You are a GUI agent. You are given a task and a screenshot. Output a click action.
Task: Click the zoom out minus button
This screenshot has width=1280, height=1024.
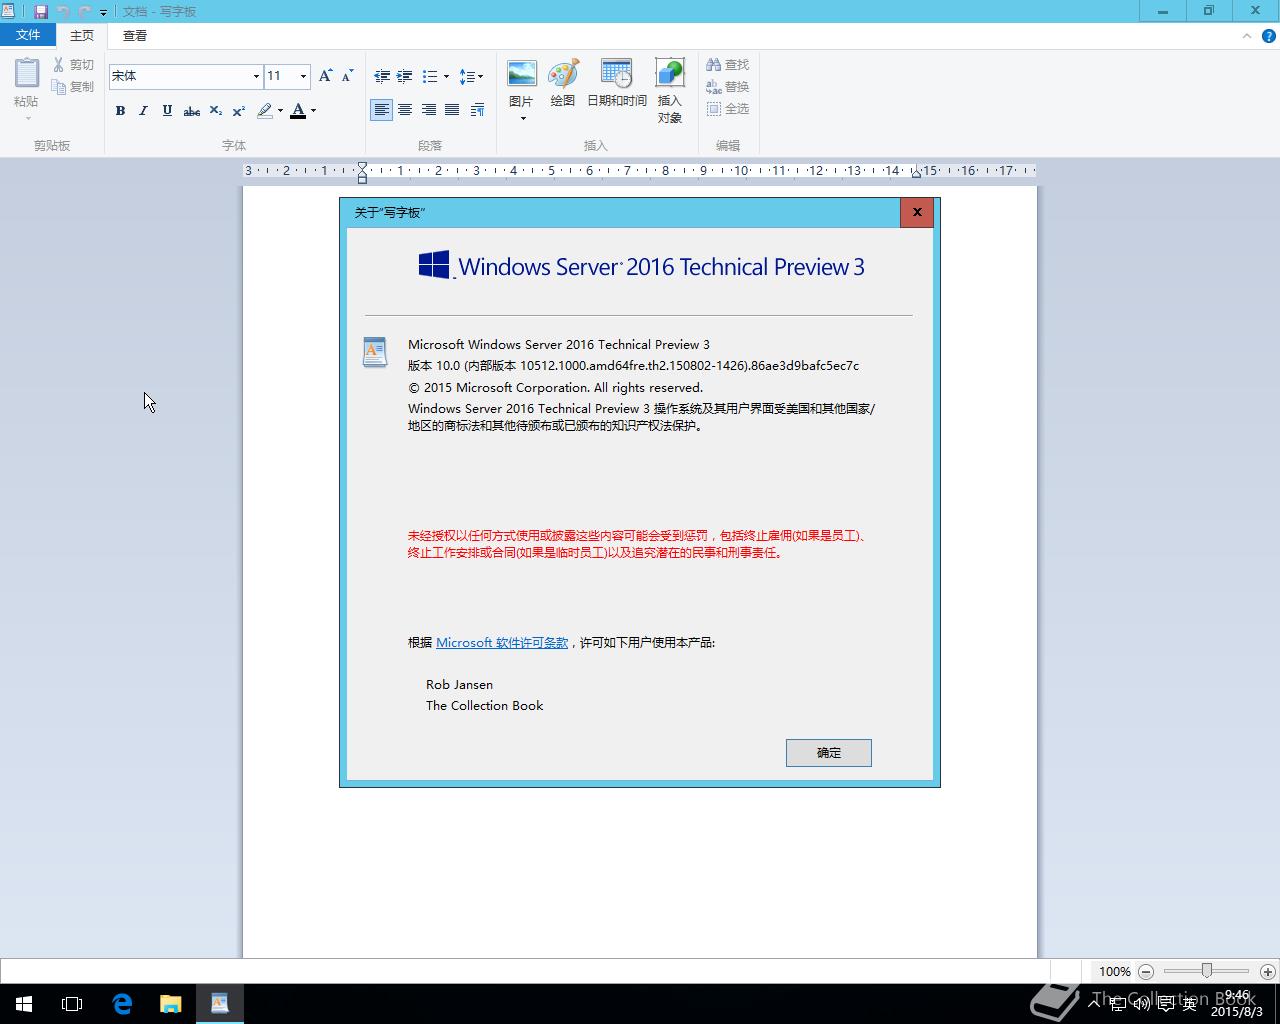pos(1146,972)
